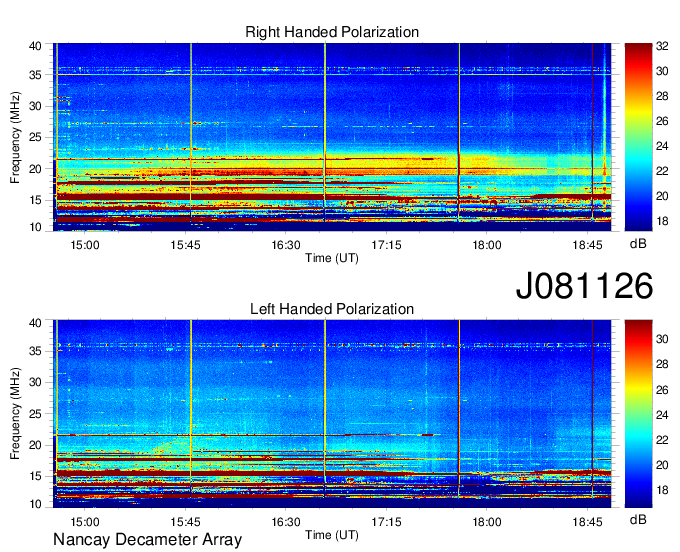Click the 15:45 tick under the bottom plot
The height and width of the screenshot is (552, 680).
coord(185,522)
